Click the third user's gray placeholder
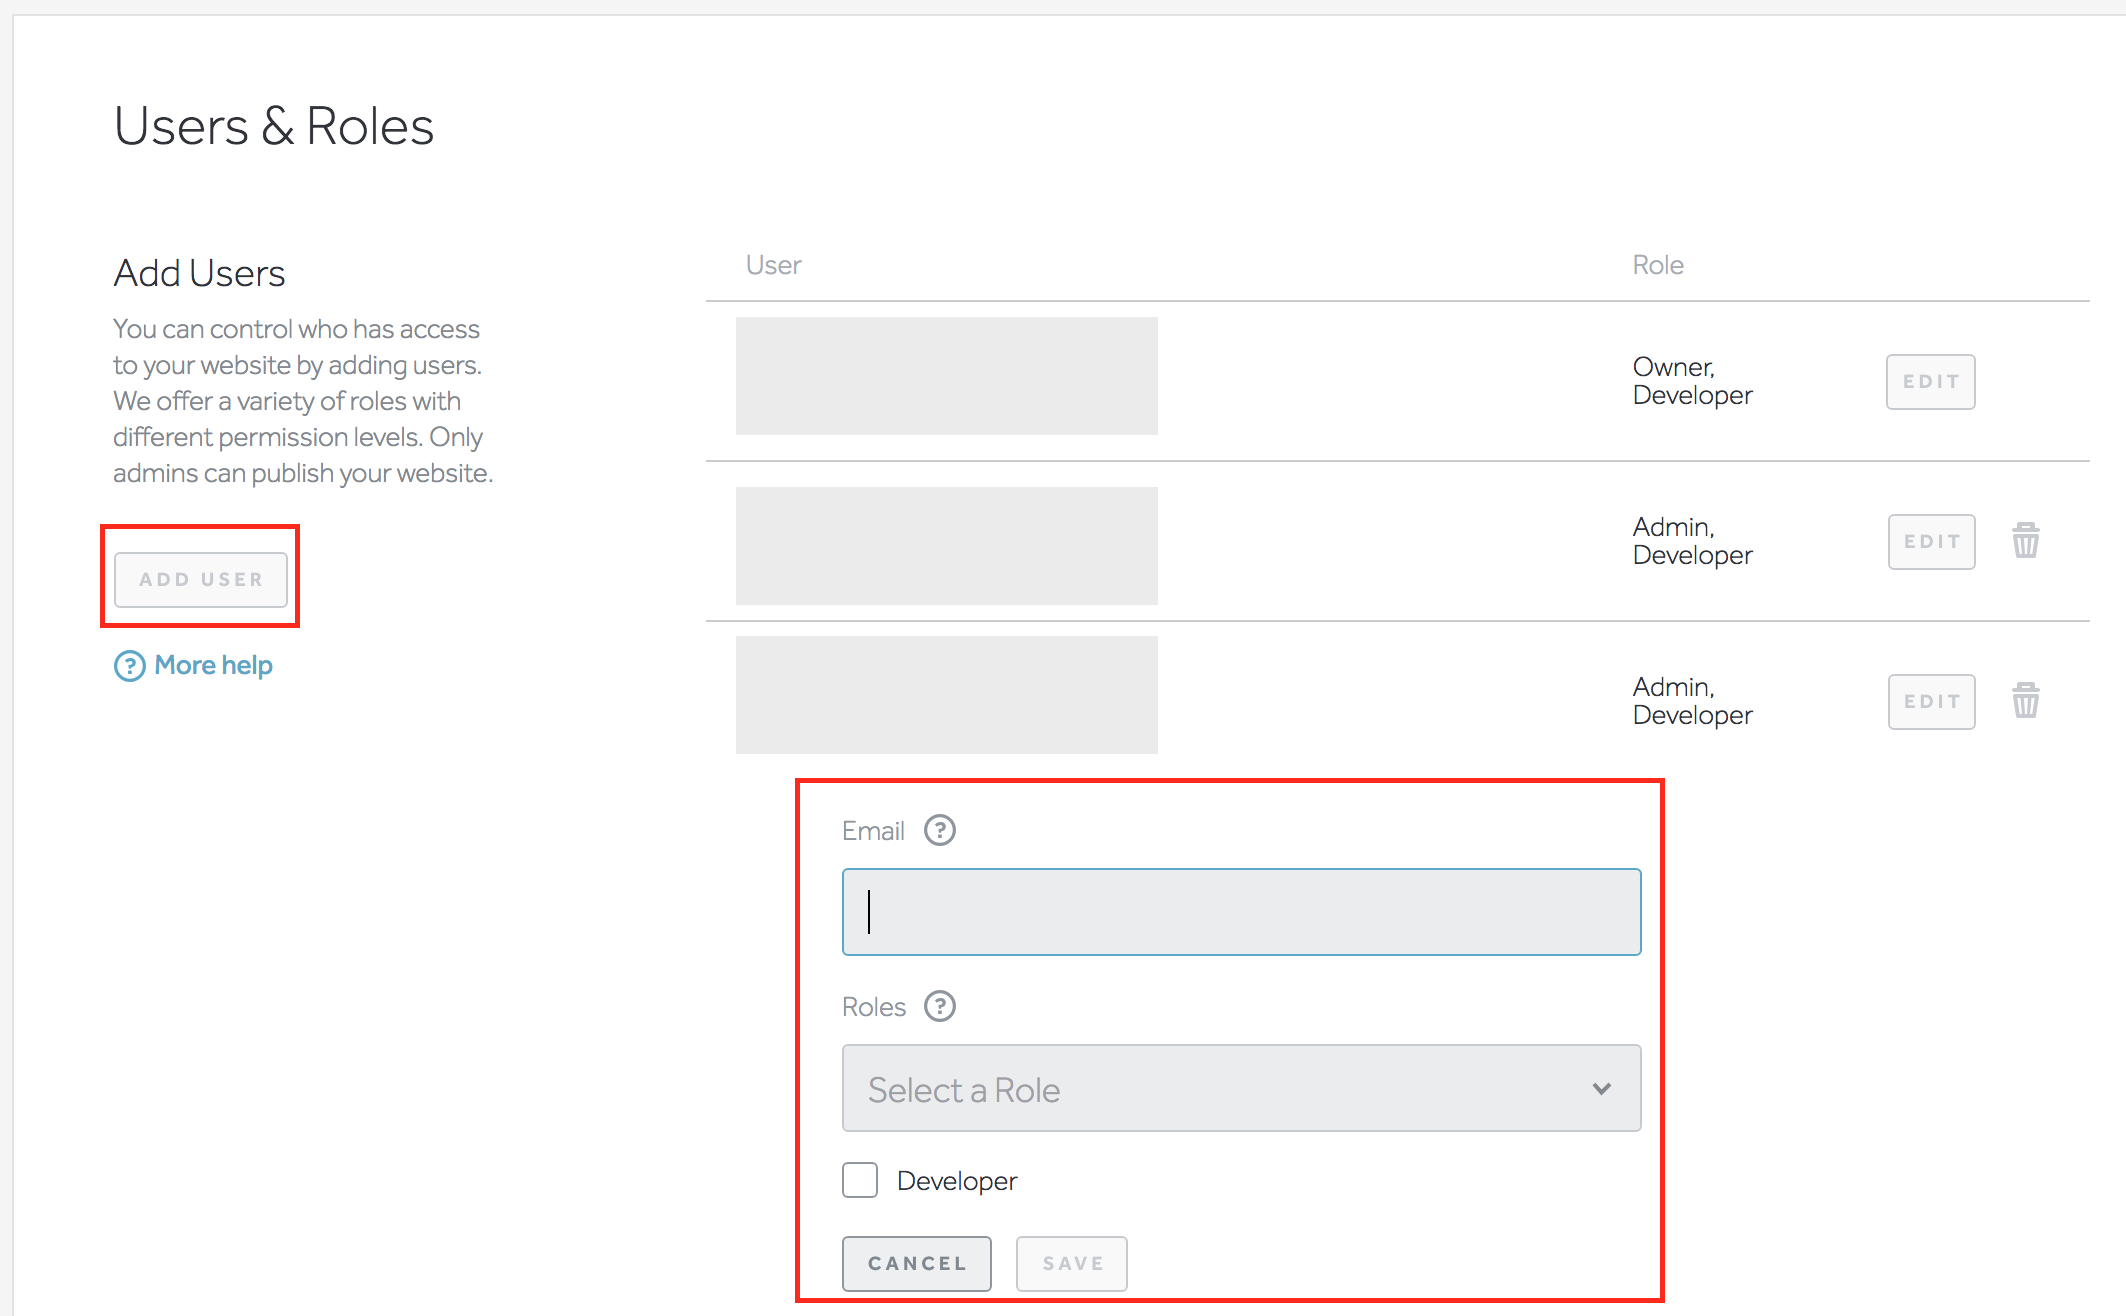This screenshot has width=2126, height=1316. [946, 695]
